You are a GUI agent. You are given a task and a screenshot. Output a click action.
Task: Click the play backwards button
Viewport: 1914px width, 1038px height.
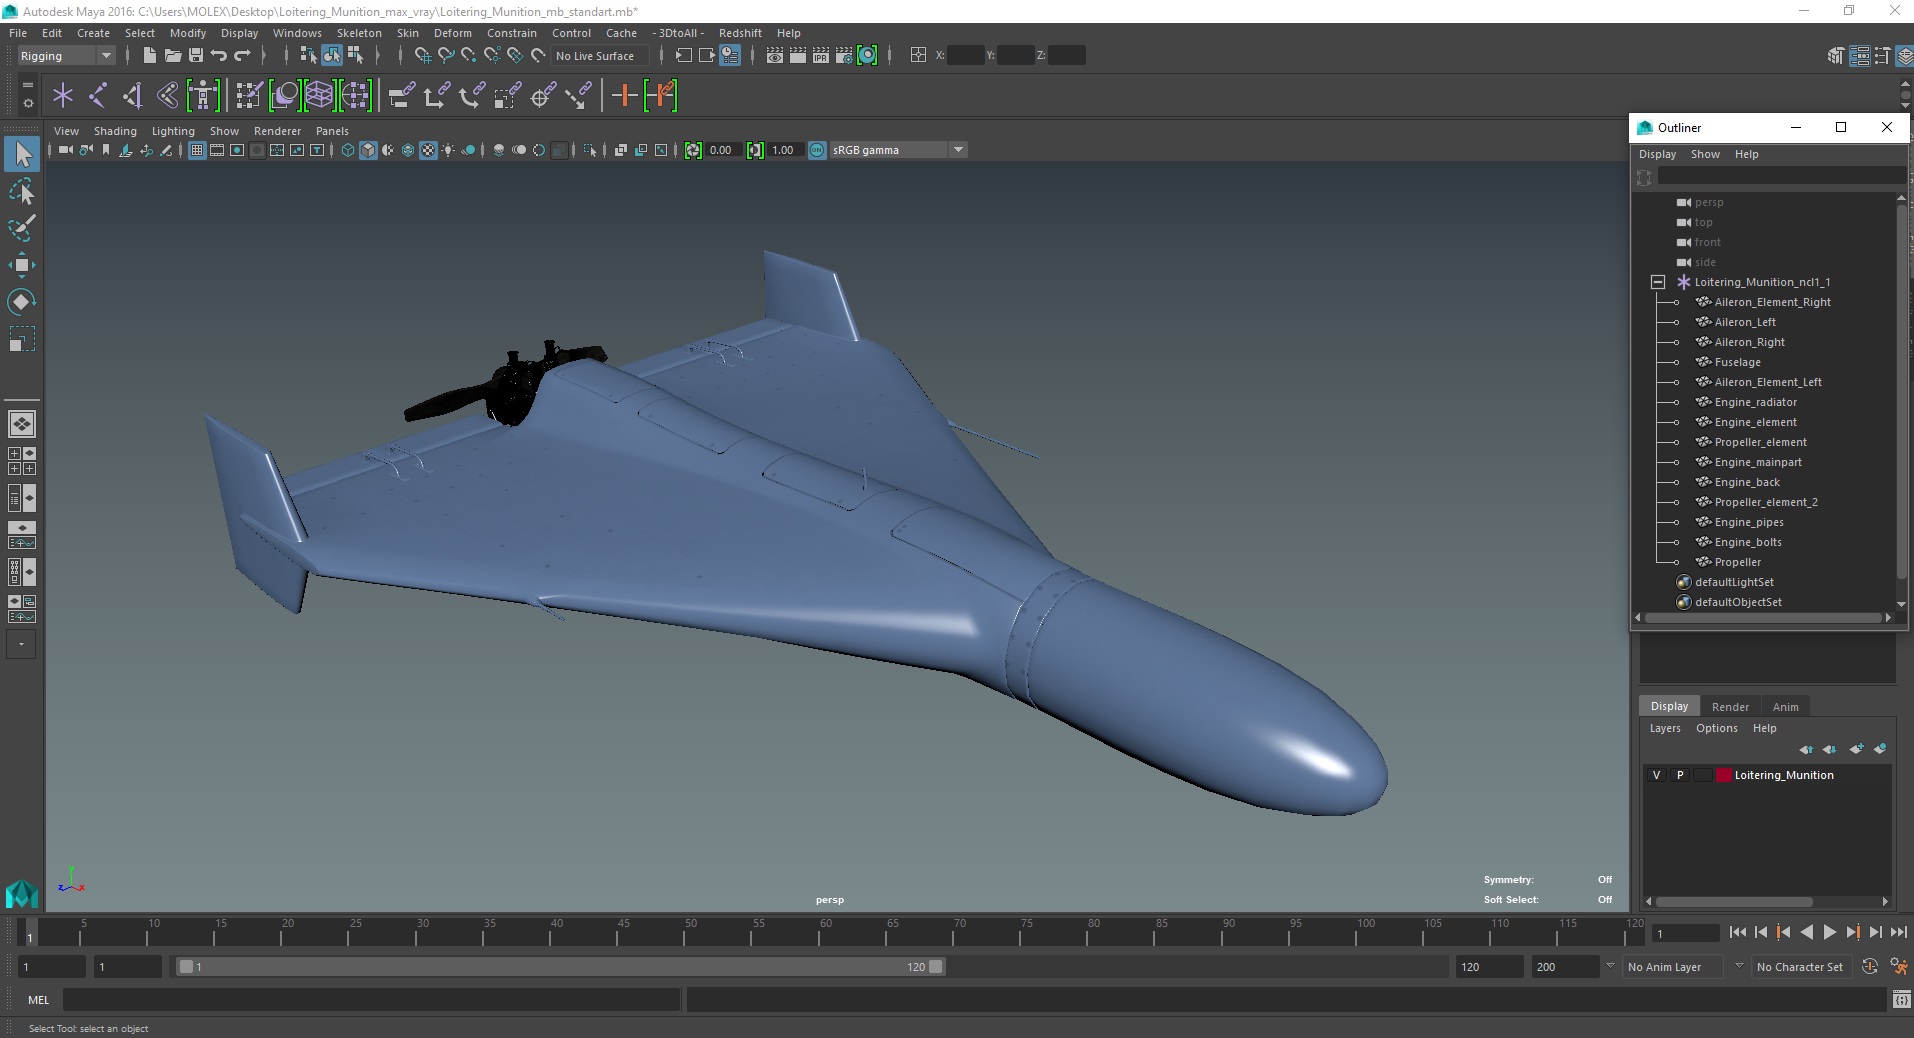click(1806, 932)
